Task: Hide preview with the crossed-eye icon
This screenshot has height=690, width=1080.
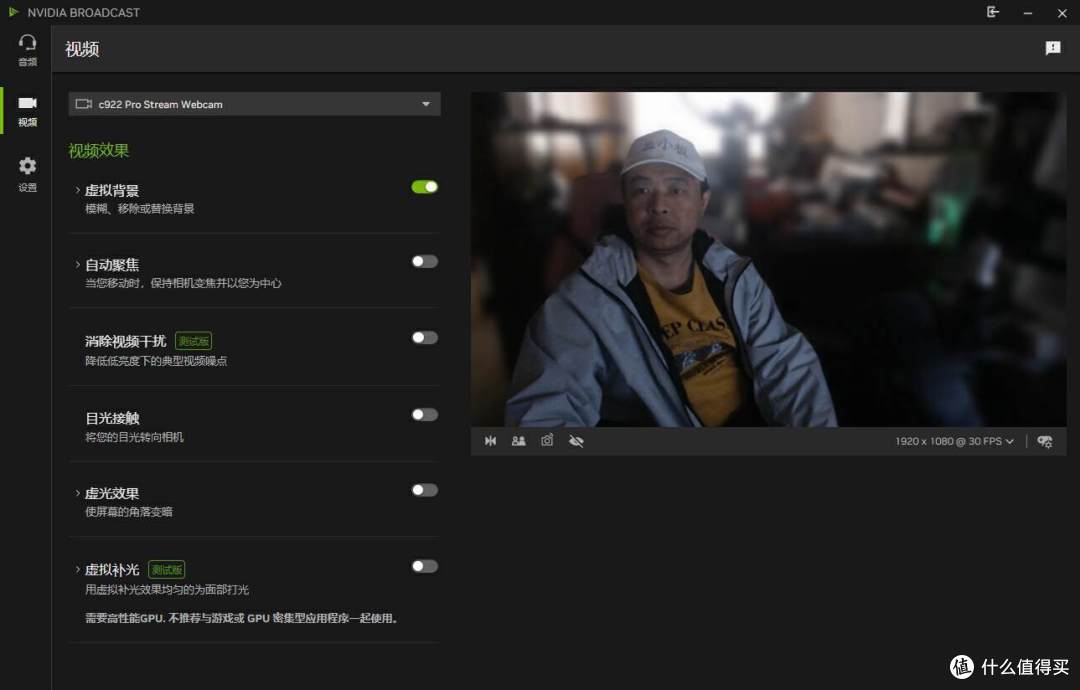Action: [x=577, y=441]
